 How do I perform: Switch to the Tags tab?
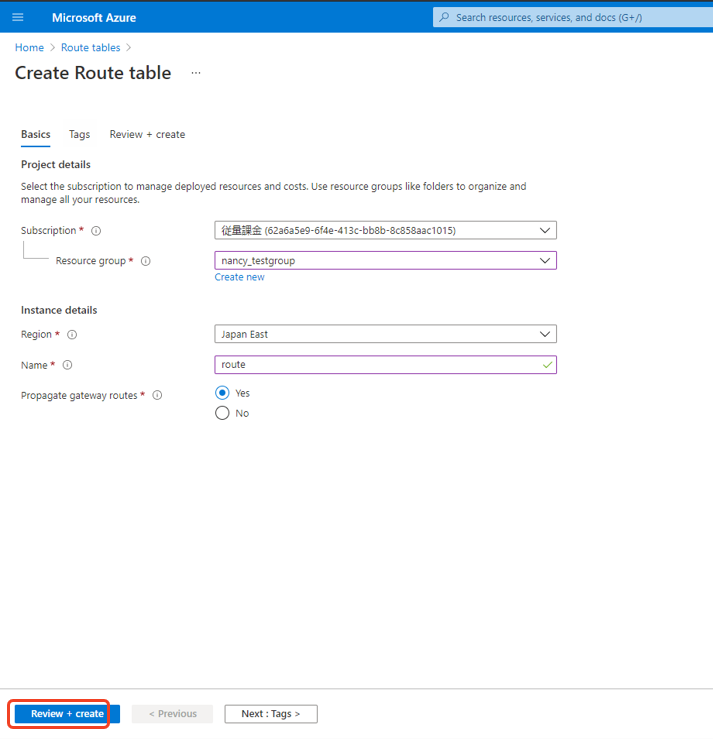click(79, 134)
